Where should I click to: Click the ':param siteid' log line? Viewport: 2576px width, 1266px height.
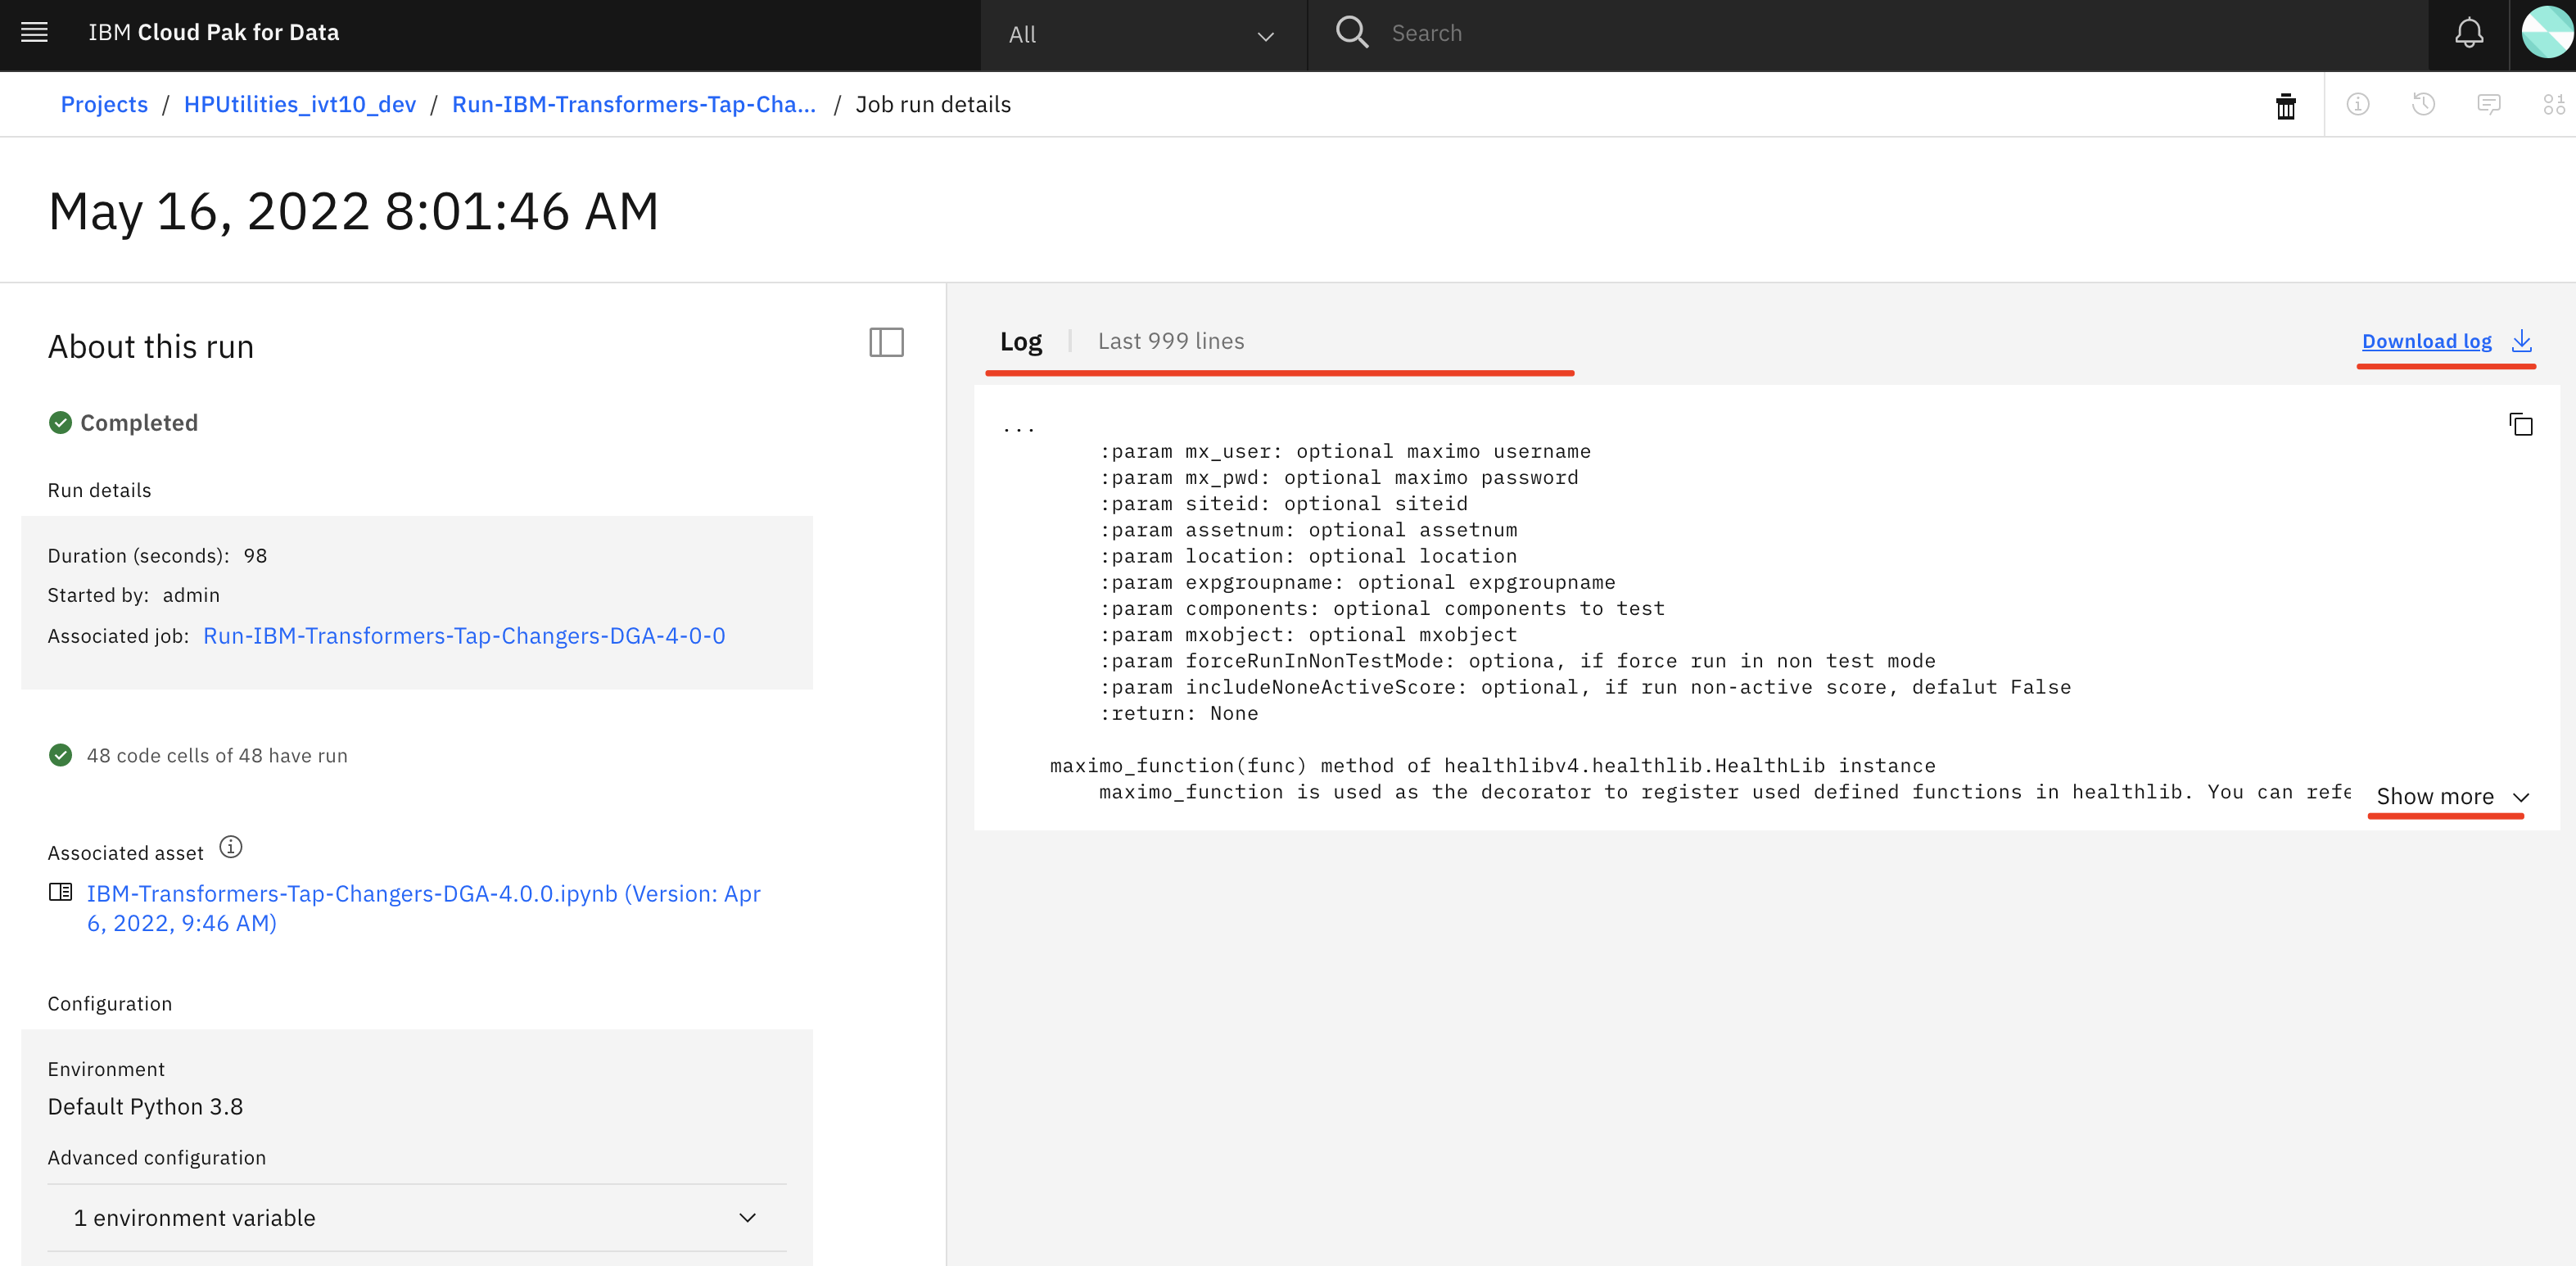pos(1284,504)
